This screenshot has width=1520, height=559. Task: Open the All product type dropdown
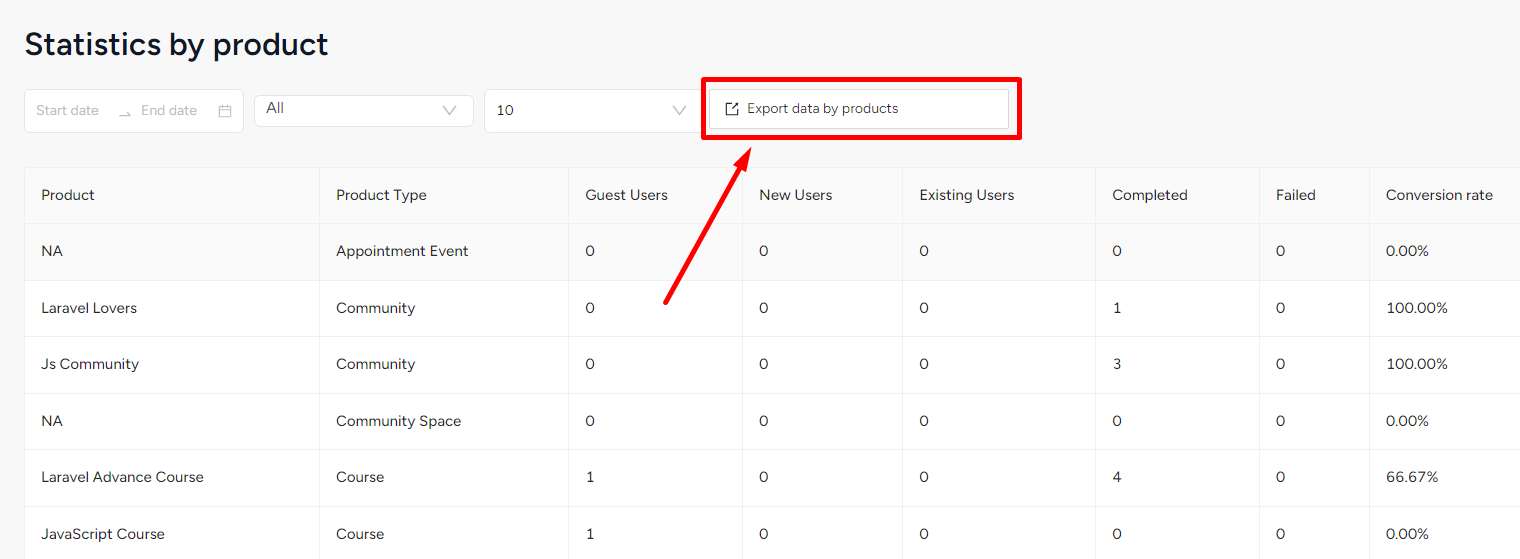coord(364,111)
